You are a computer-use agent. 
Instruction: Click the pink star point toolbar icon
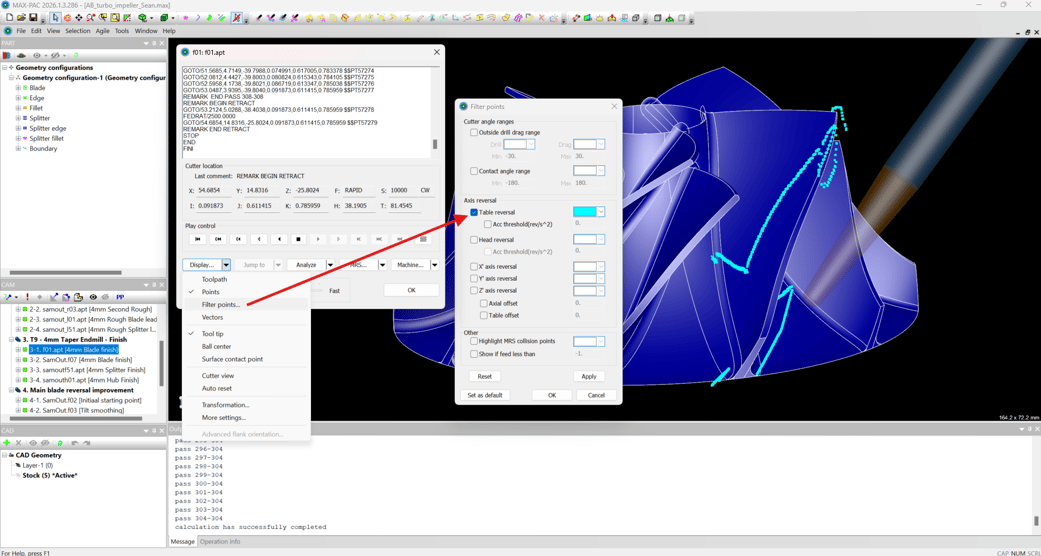coord(185,17)
